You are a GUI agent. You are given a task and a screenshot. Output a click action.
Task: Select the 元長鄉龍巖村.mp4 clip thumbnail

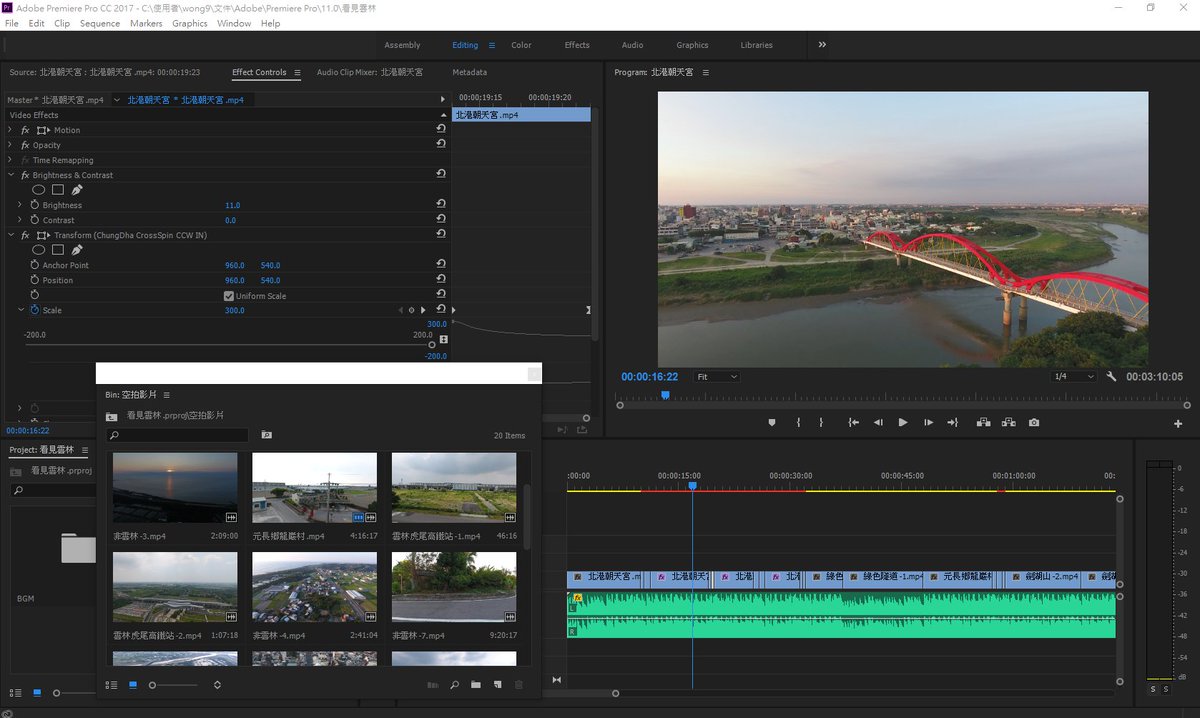pyautogui.click(x=314, y=488)
